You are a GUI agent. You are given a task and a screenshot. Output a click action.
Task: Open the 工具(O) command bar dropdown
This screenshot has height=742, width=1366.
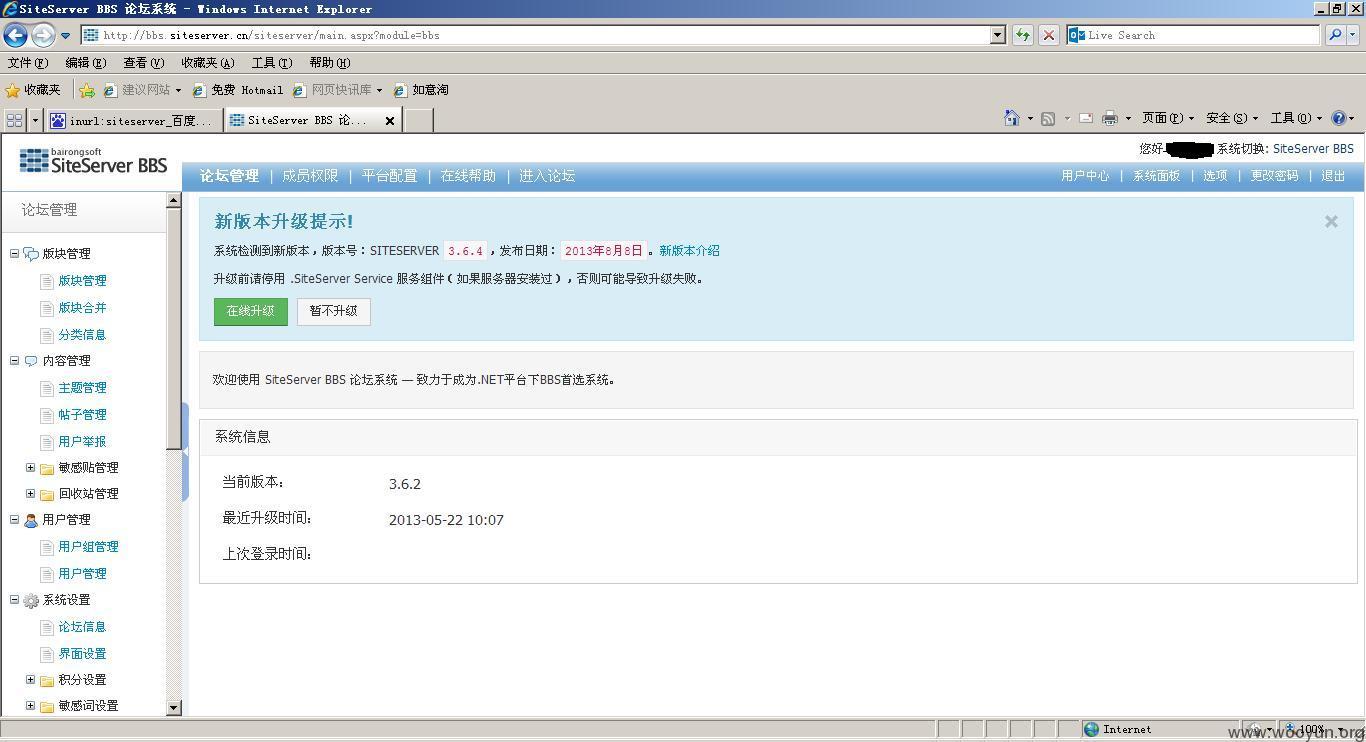point(1296,118)
